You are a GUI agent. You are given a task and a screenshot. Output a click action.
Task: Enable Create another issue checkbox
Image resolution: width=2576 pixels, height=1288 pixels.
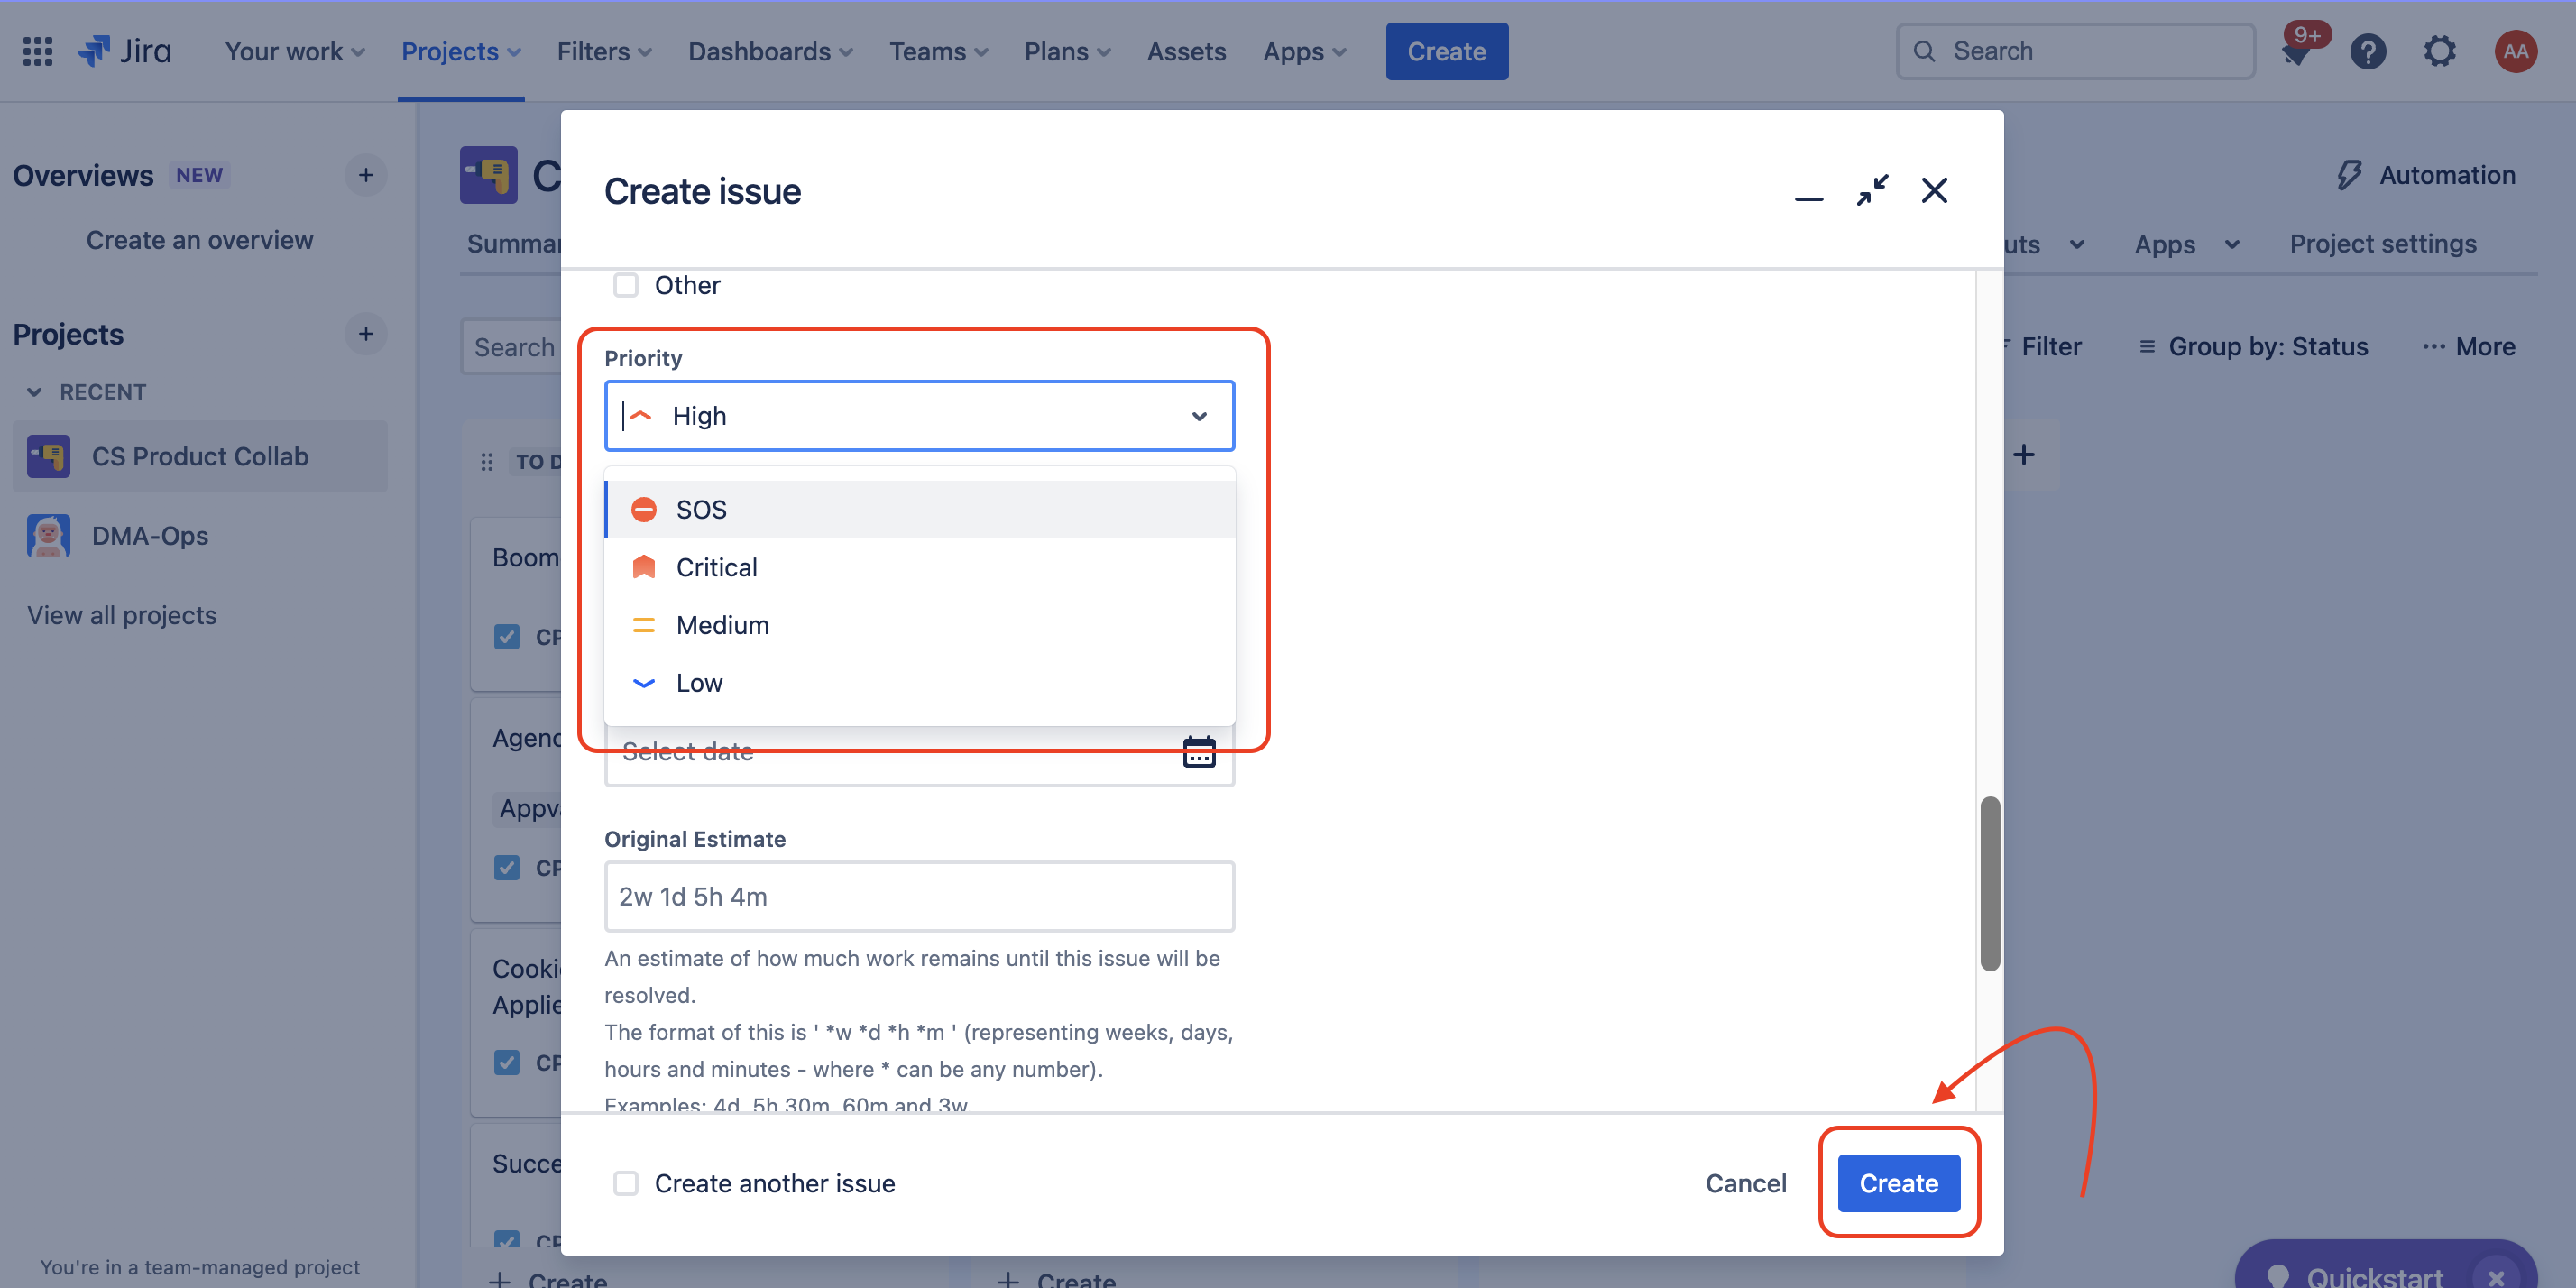point(626,1183)
